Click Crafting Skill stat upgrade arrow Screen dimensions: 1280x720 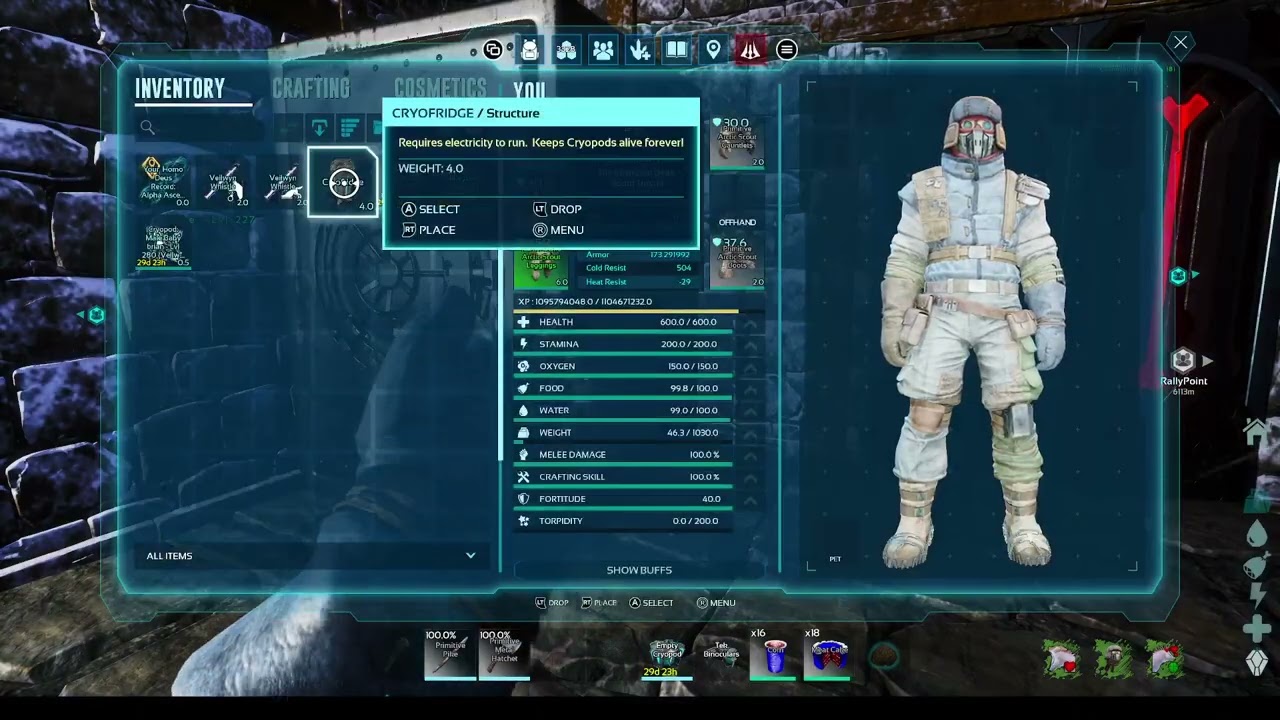point(750,477)
